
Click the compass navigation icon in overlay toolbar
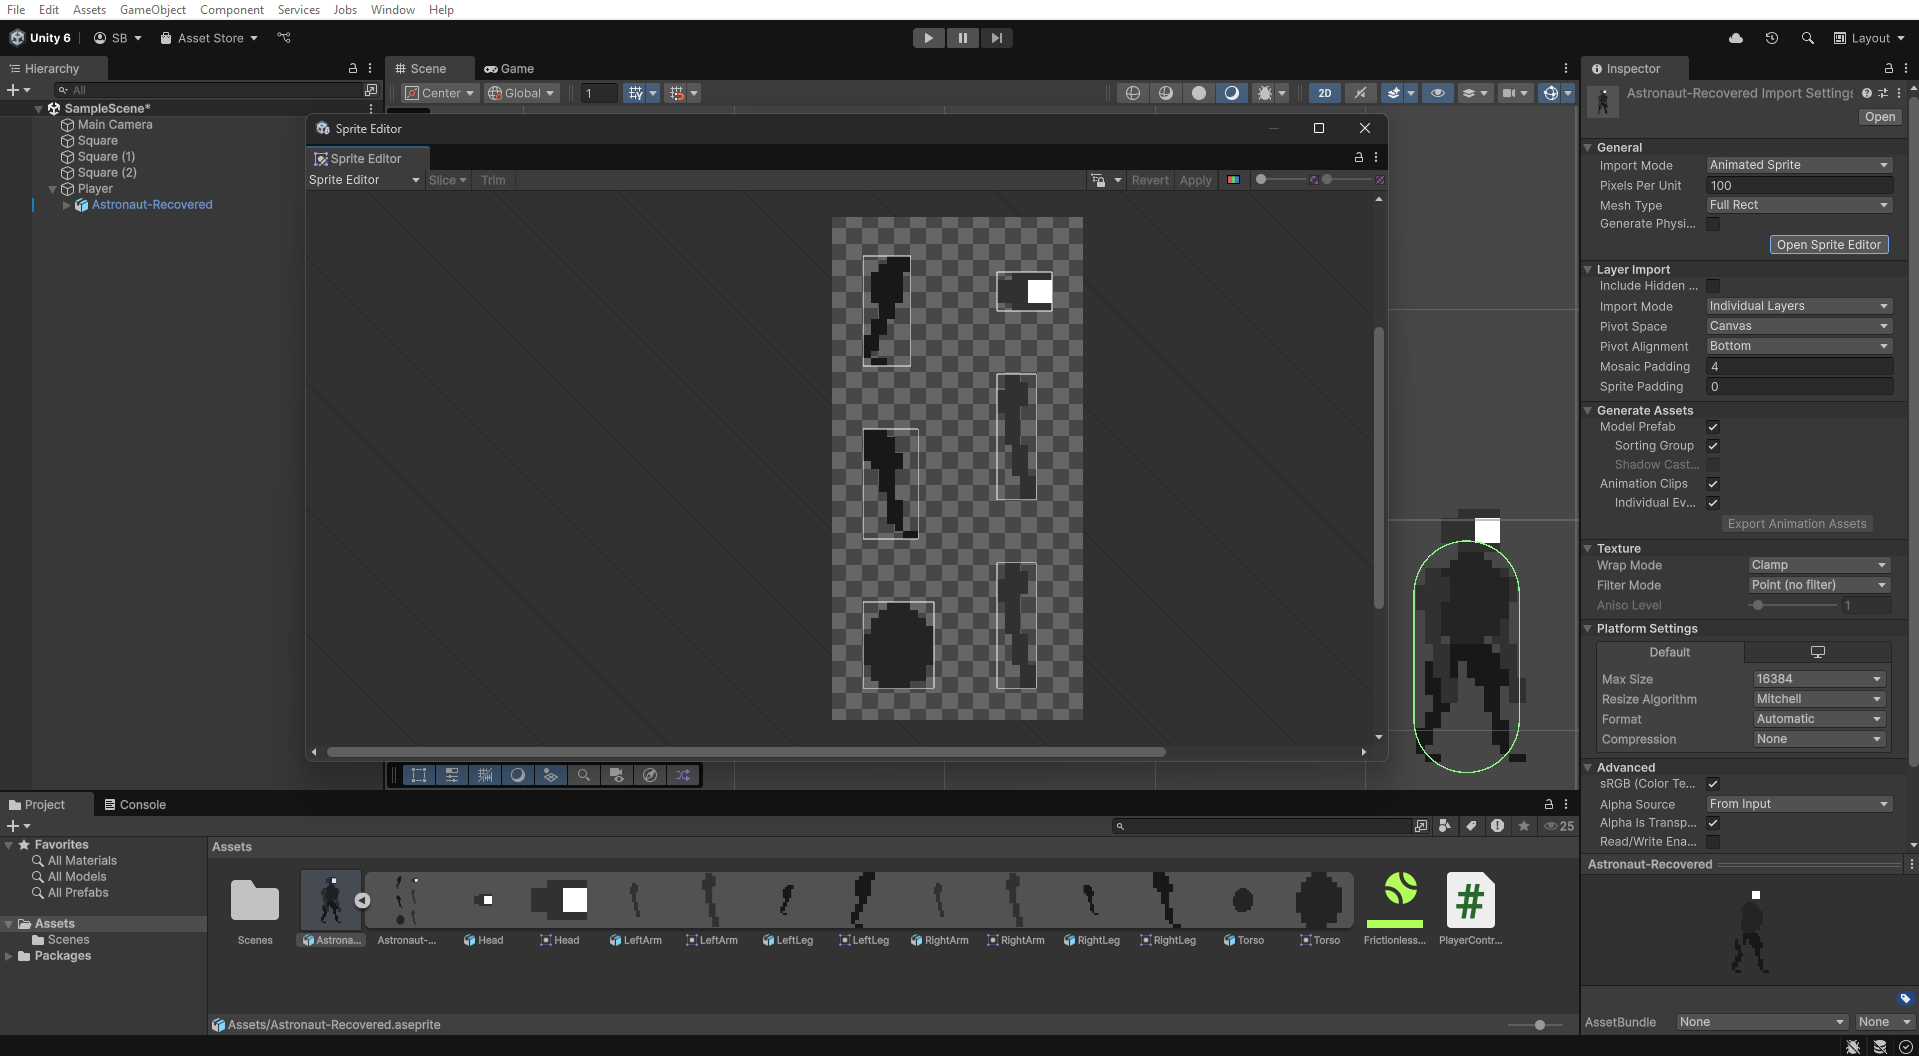click(650, 775)
